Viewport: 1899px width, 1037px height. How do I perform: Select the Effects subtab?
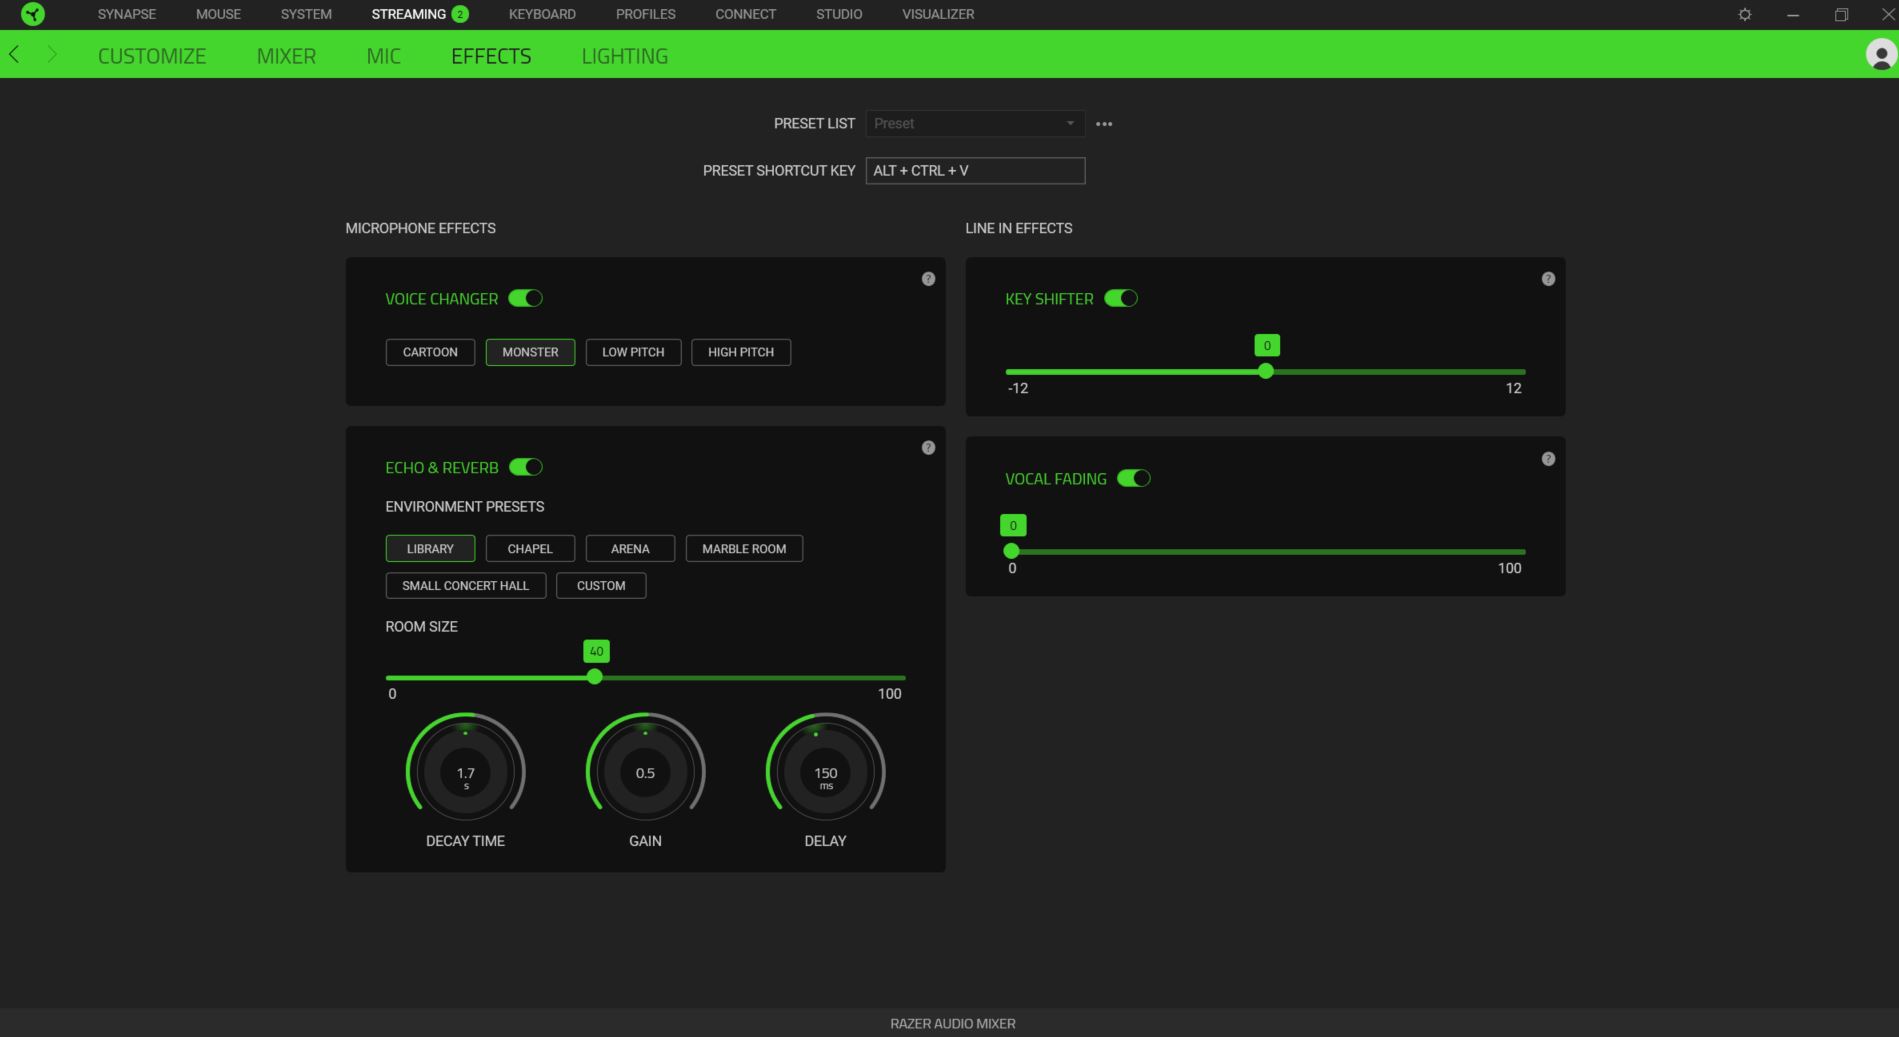pyautogui.click(x=491, y=56)
